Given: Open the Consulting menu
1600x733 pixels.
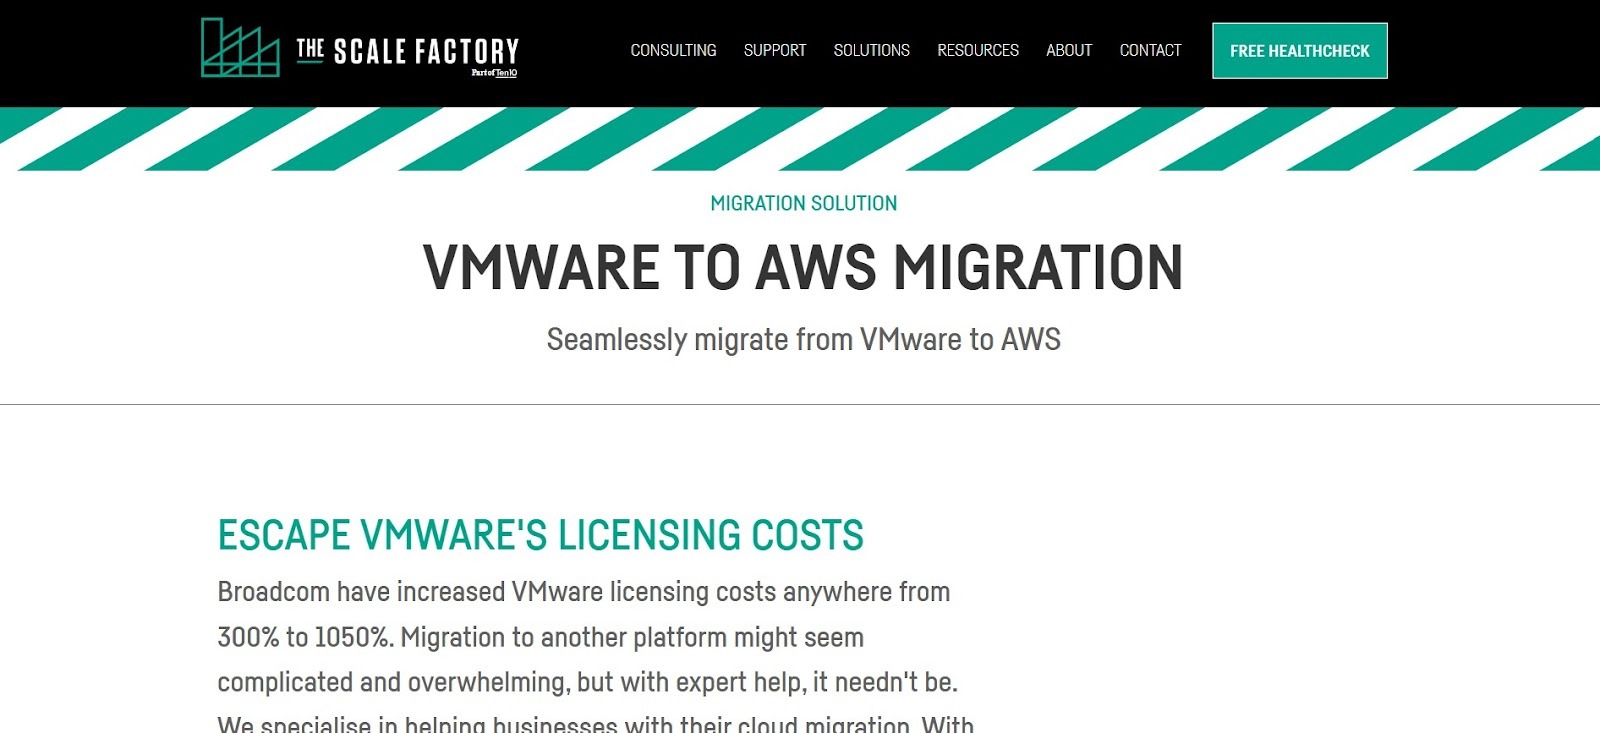Looking at the screenshot, I should 673,50.
